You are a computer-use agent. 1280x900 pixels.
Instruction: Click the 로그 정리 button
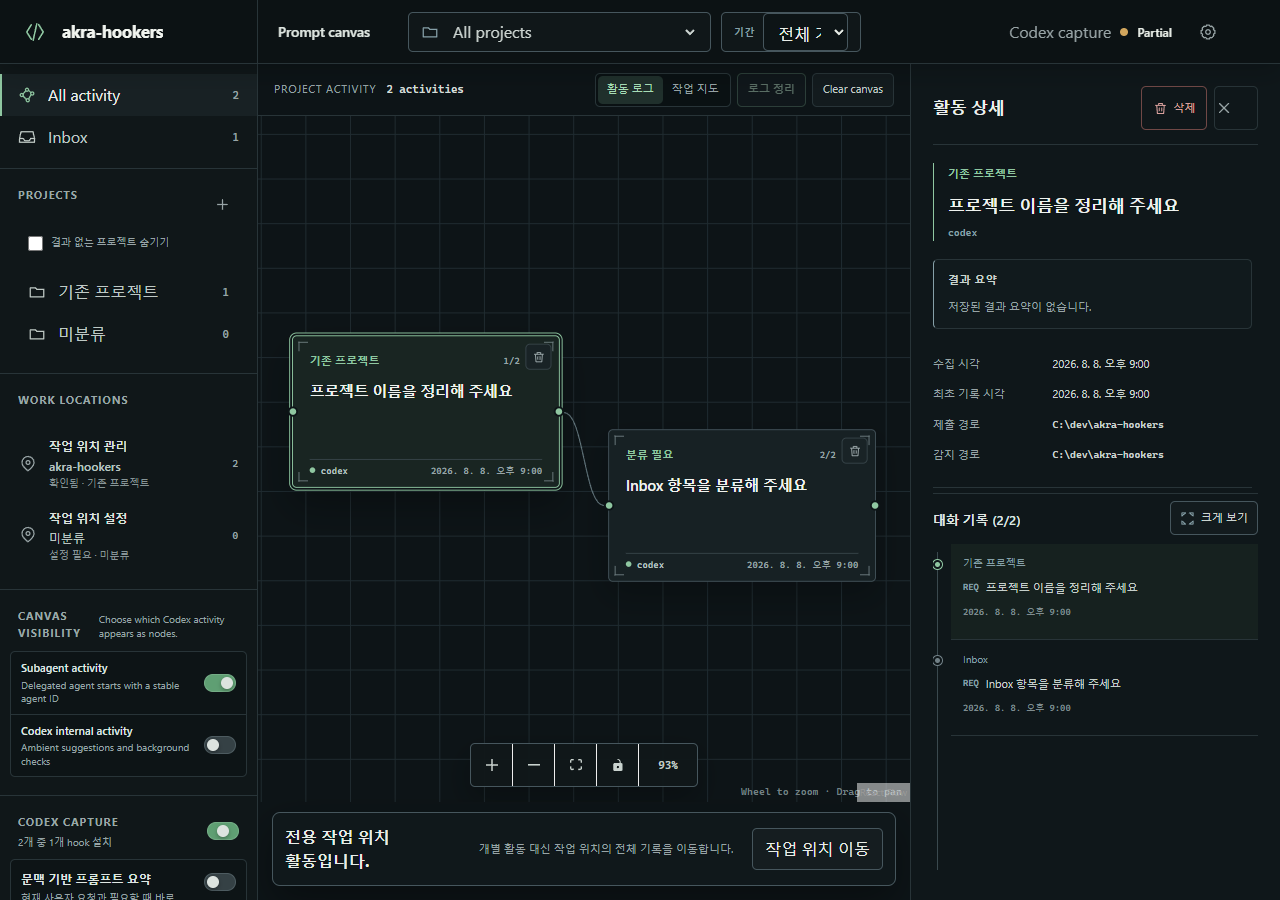click(771, 89)
